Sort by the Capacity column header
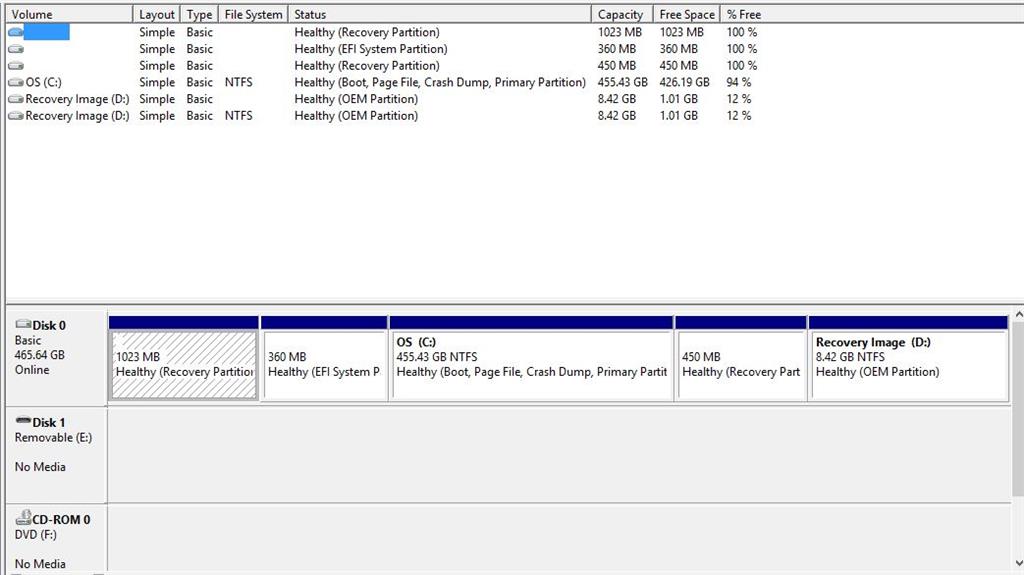Viewport: 1024px width, 575px height. pyautogui.click(x=622, y=14)
